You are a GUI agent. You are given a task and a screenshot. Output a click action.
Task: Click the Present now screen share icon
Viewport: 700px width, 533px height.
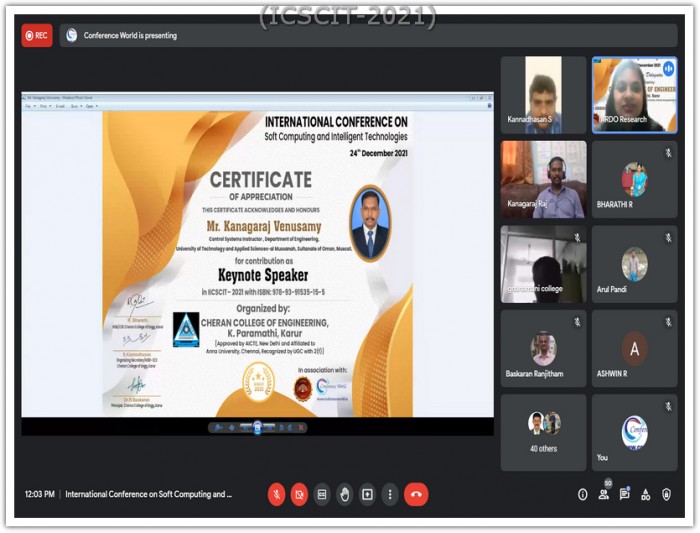(367, 494)
